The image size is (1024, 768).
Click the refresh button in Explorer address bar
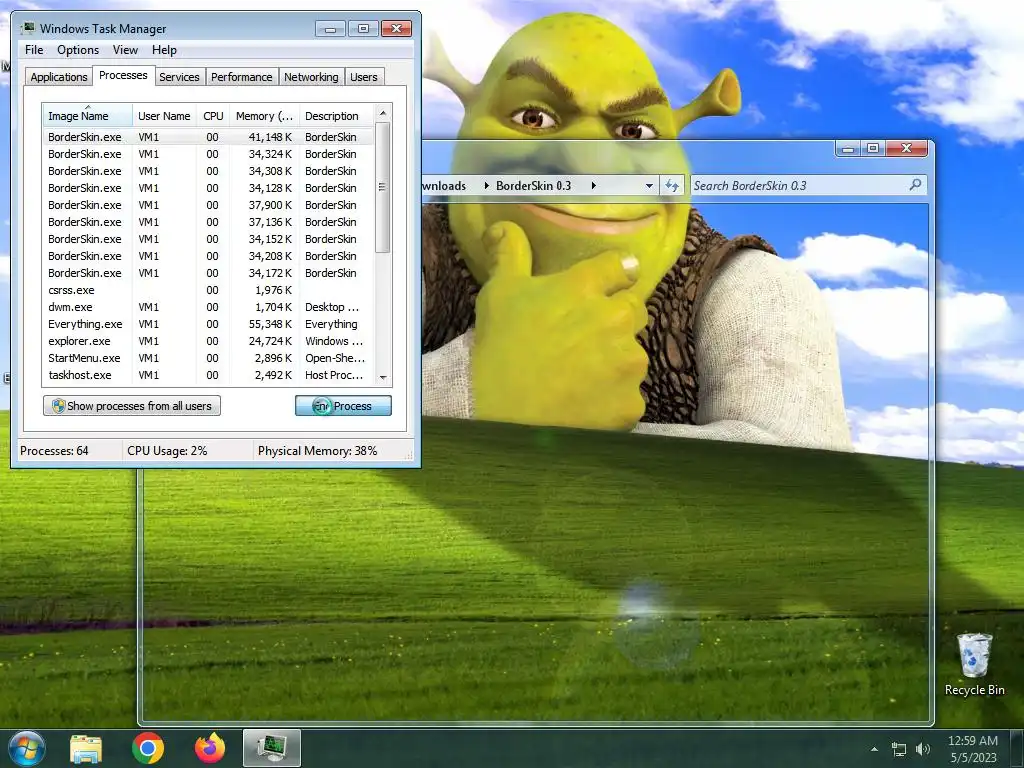click(x=672, y=185)
